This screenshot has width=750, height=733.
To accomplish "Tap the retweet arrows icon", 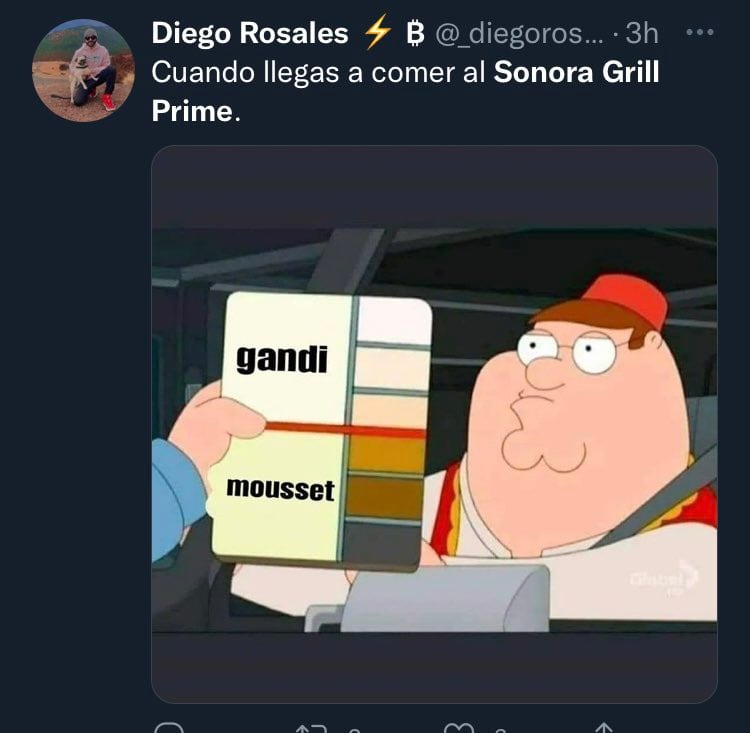I will pos(311,729).
